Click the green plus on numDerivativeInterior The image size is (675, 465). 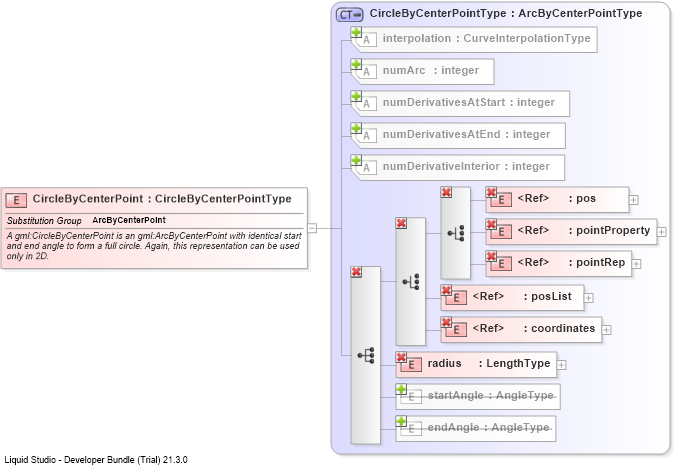pos(356,160)
